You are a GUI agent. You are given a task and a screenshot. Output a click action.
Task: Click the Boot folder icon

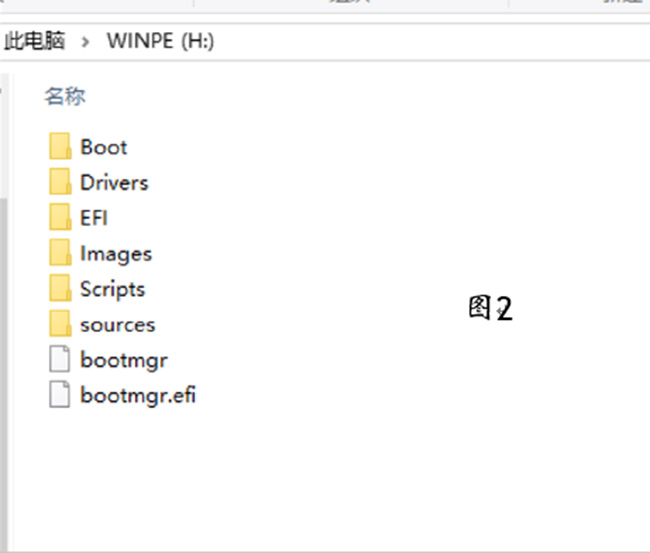coord(60,147)
